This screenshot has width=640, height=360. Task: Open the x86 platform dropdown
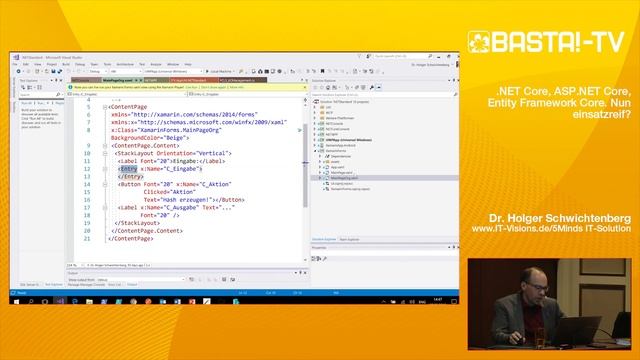pyautogui.click(x=125, y=71)
